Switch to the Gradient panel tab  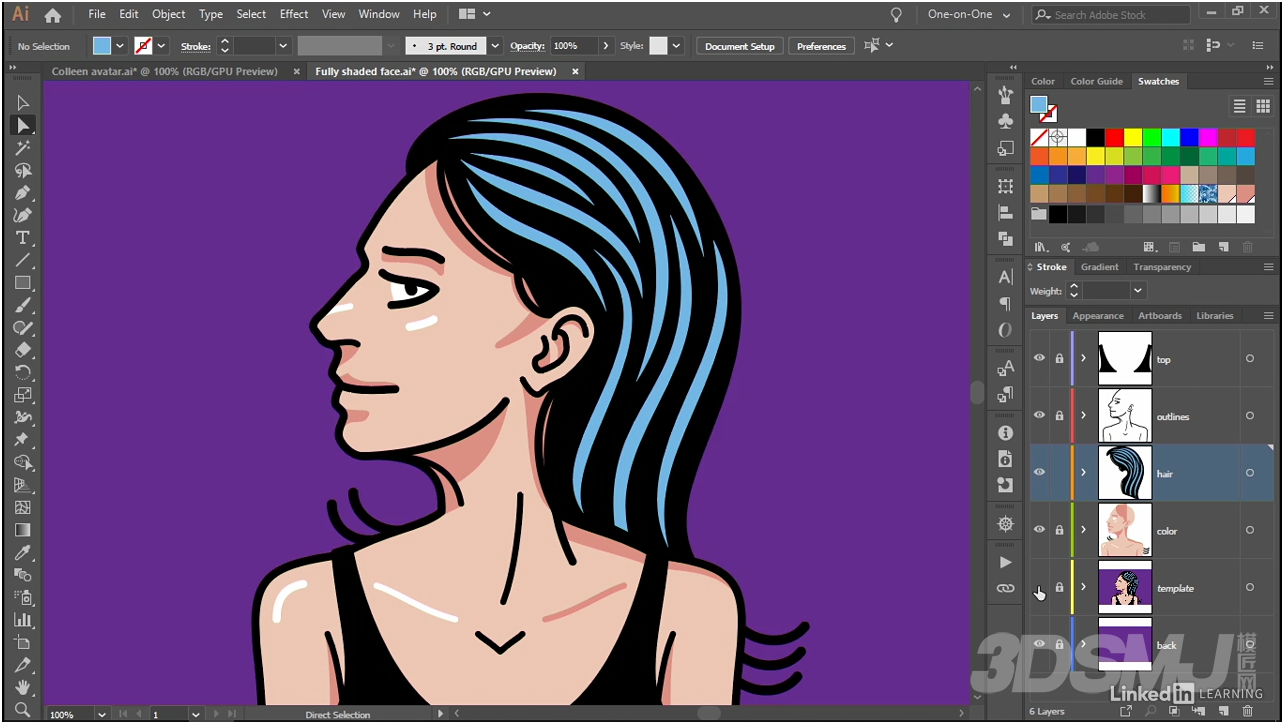point(1100,267)
